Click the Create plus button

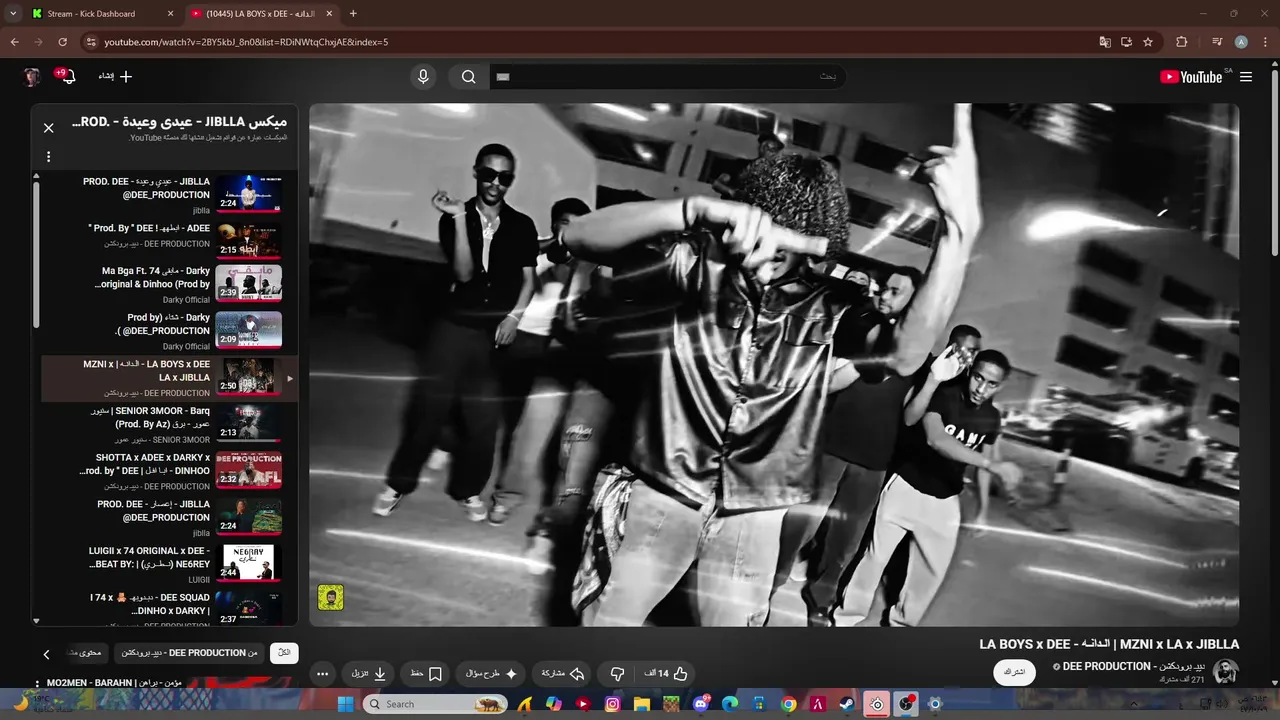pos(115,77)
